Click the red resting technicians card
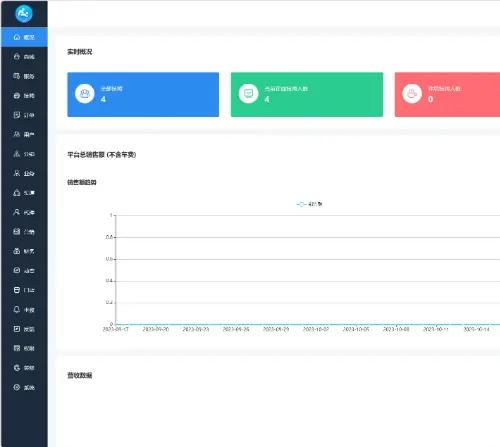Screen dimensions: 500x447 447,94
